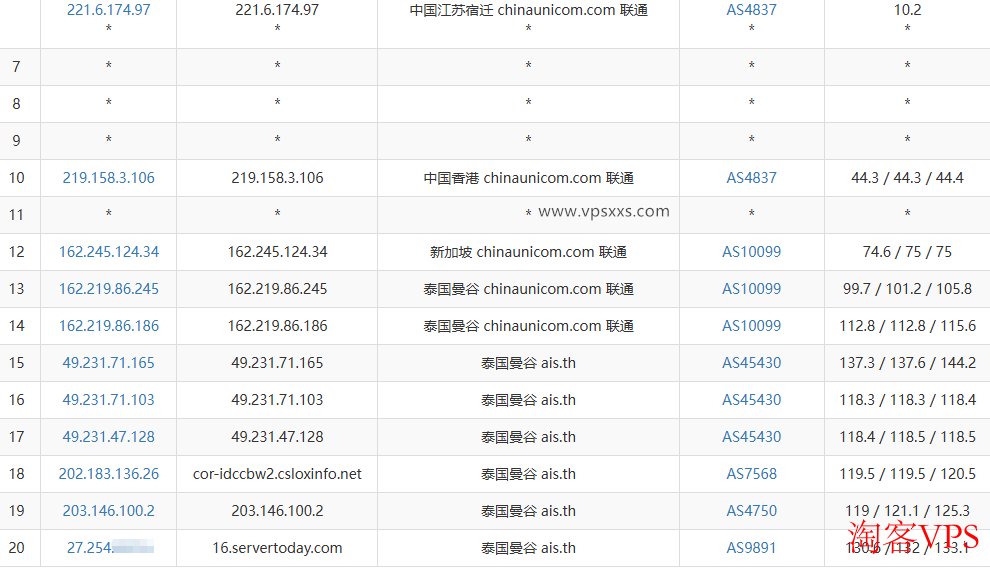Click the www.vpsxxs.com watermark text

[x=603, y=211]
